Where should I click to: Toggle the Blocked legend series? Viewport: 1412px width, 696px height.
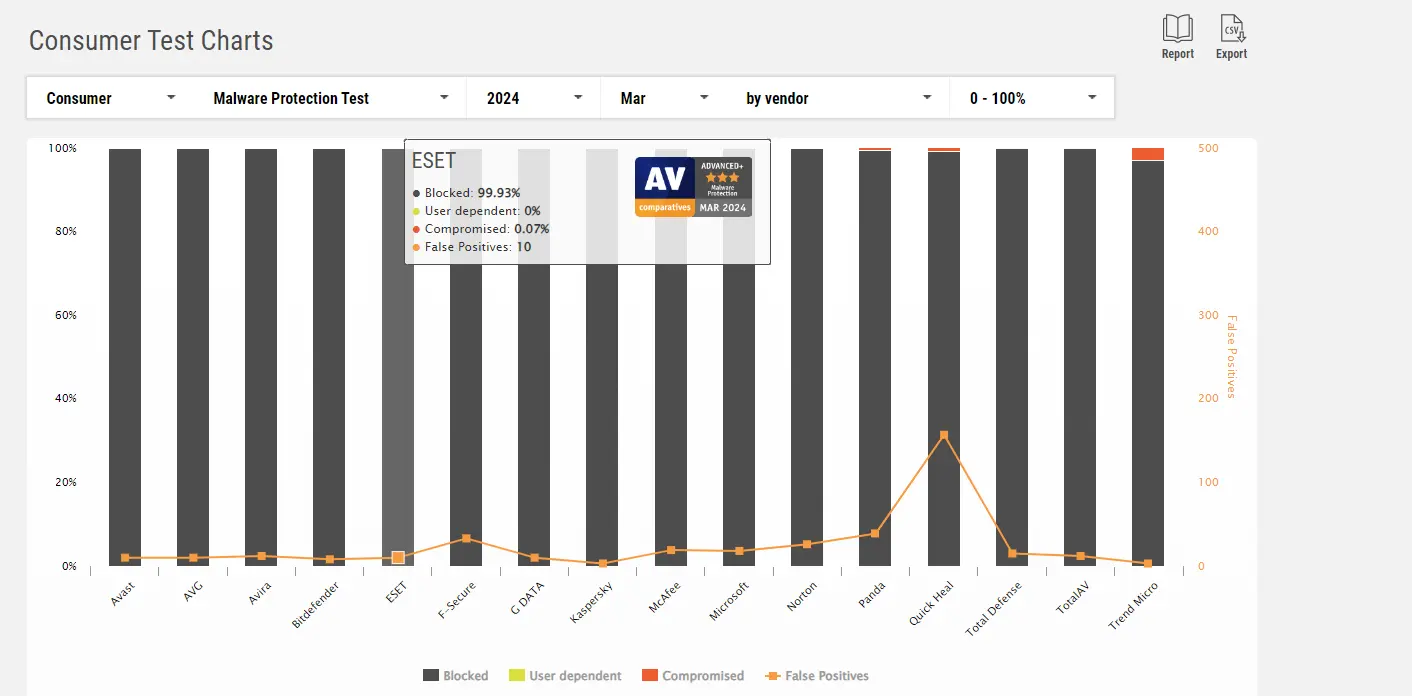coord(455,676)
